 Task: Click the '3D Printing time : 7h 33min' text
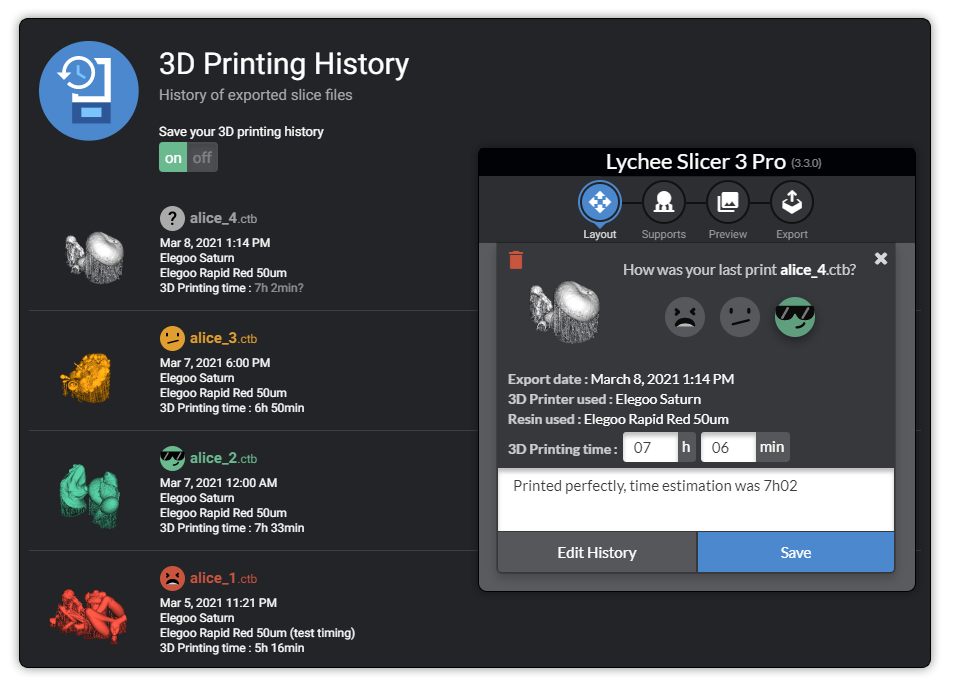232,528
